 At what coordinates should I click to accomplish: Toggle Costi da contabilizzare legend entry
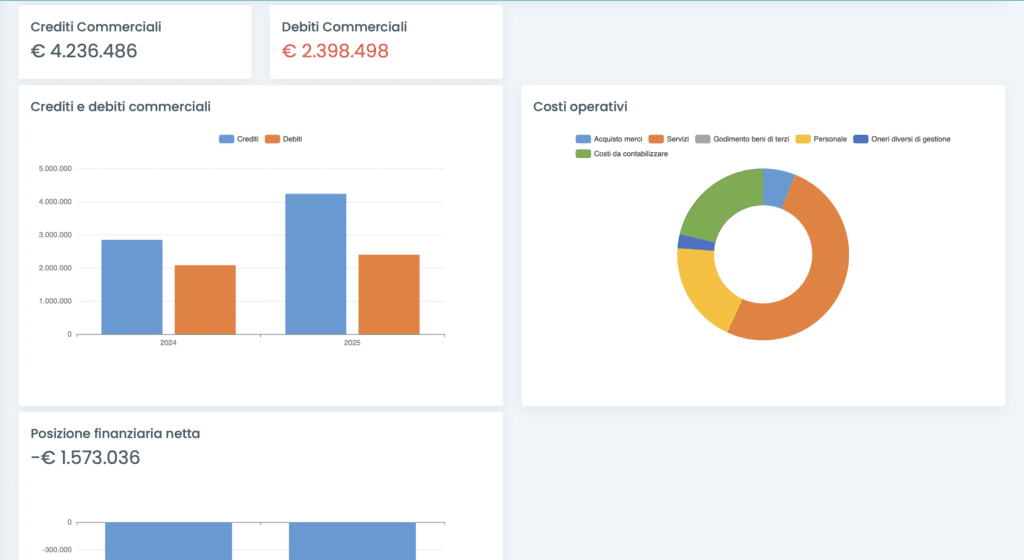click(x=622, y=153)
